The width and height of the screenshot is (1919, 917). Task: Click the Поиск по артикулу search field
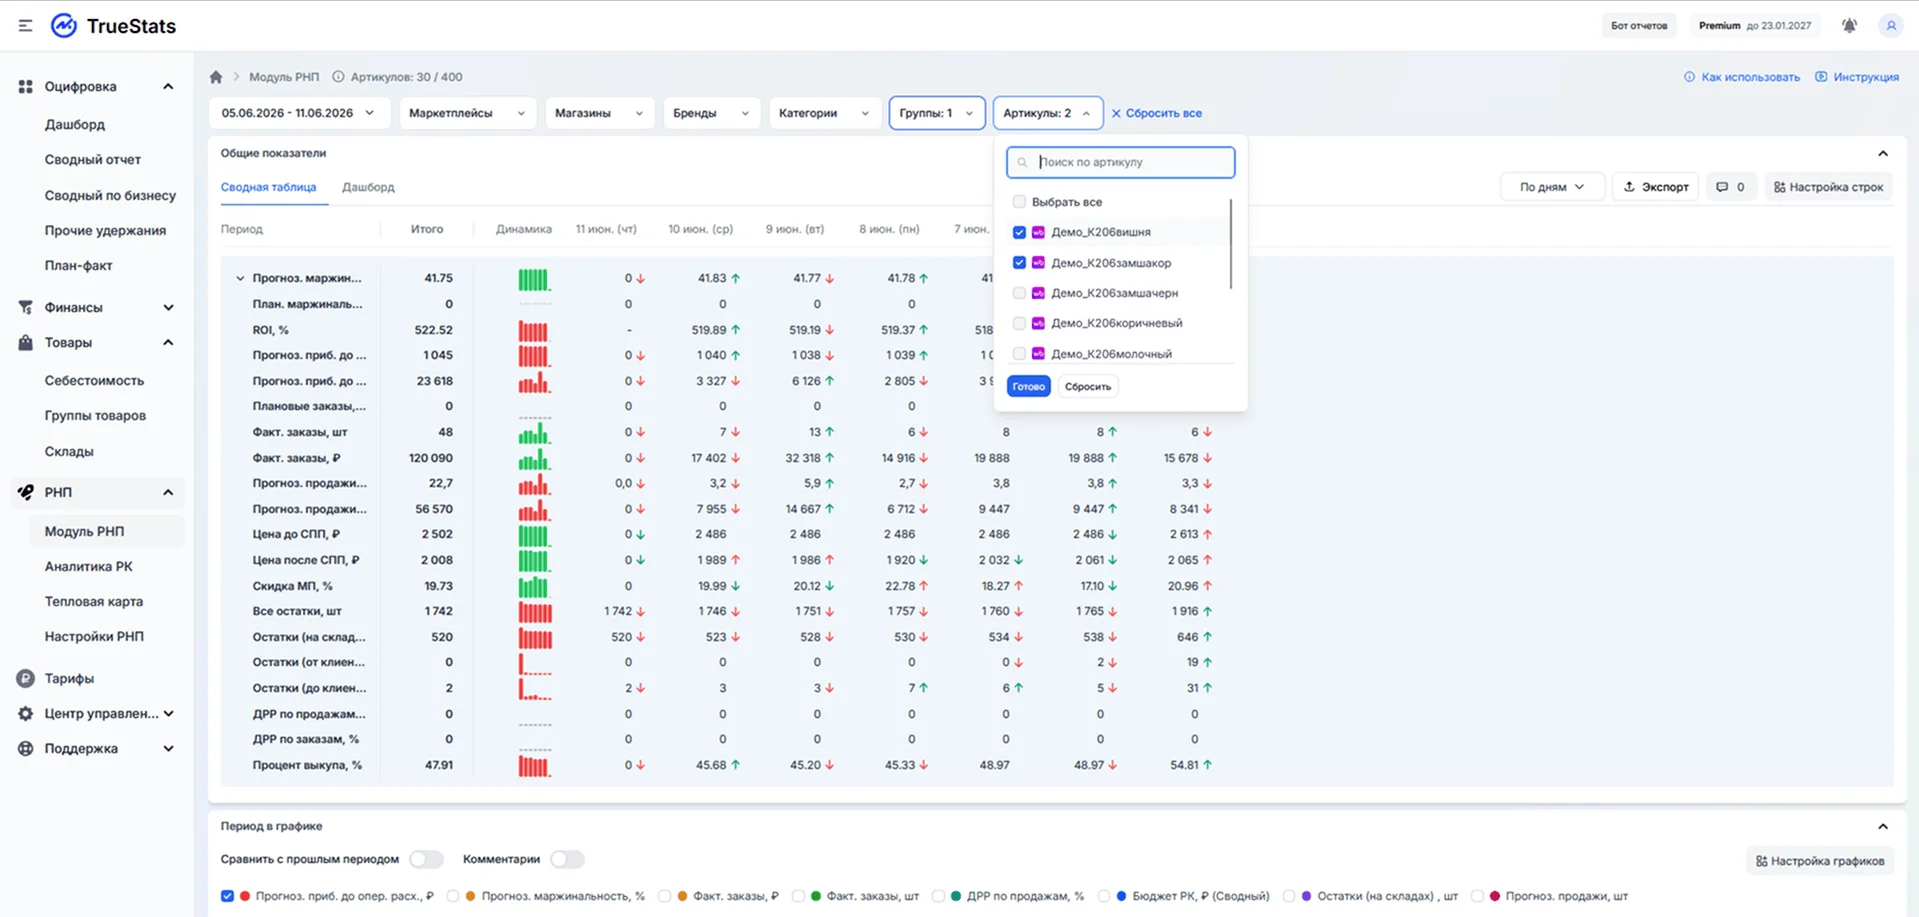click(x=1120, y=162)
